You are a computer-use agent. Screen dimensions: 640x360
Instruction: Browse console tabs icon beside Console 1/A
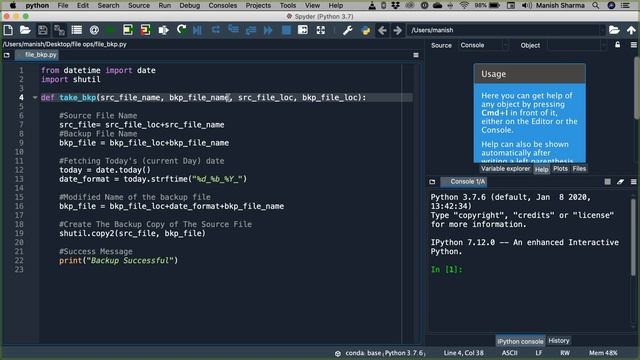[x=432, y=182]
